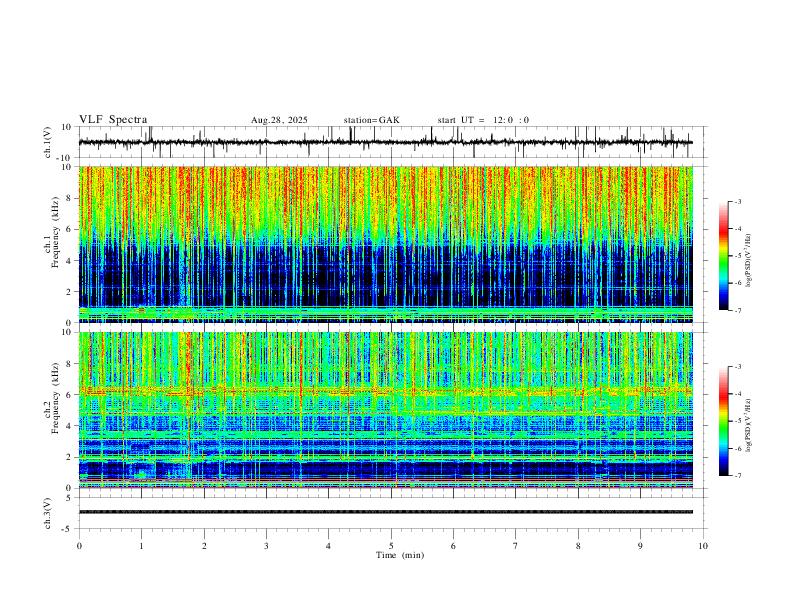Select the ch.1 "Frequency (kHz)" axis label

(x=56, y=234)
